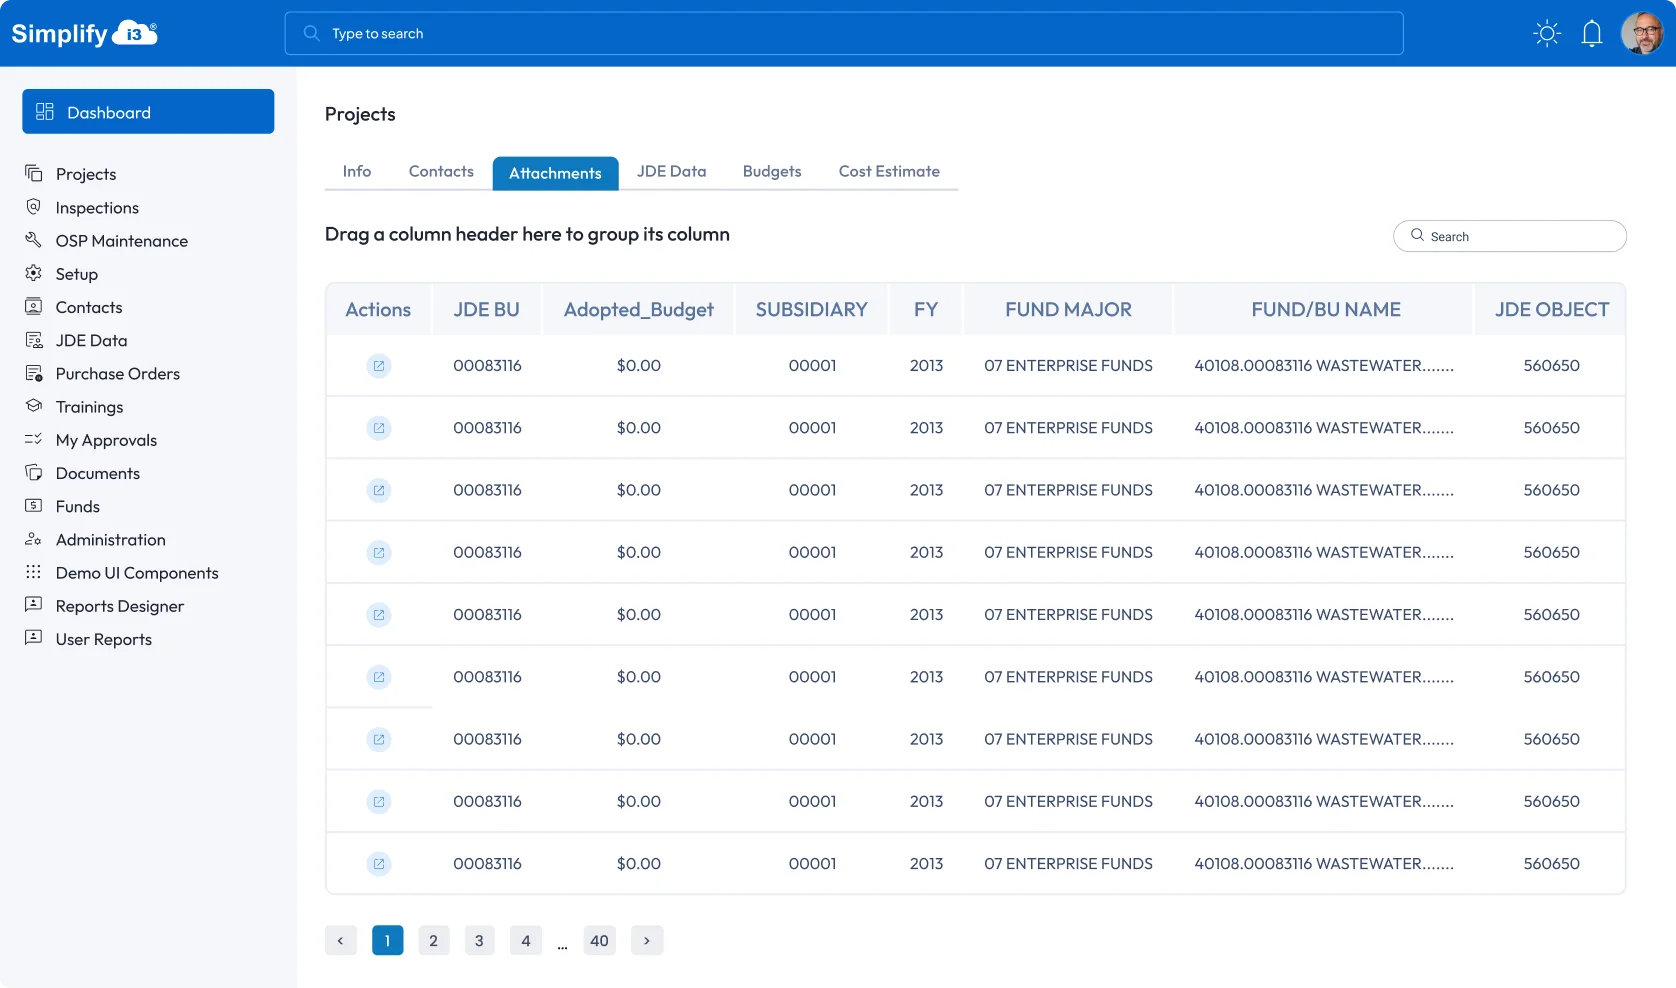
Task: Go to the previous page with left chevron
Action: coord(340,940)
